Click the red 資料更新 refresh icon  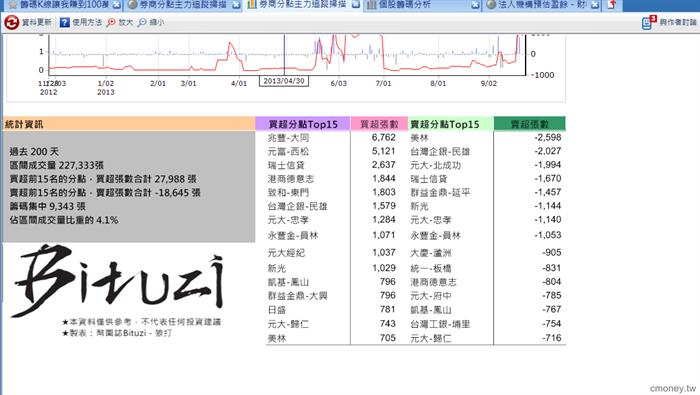[12, 22]
